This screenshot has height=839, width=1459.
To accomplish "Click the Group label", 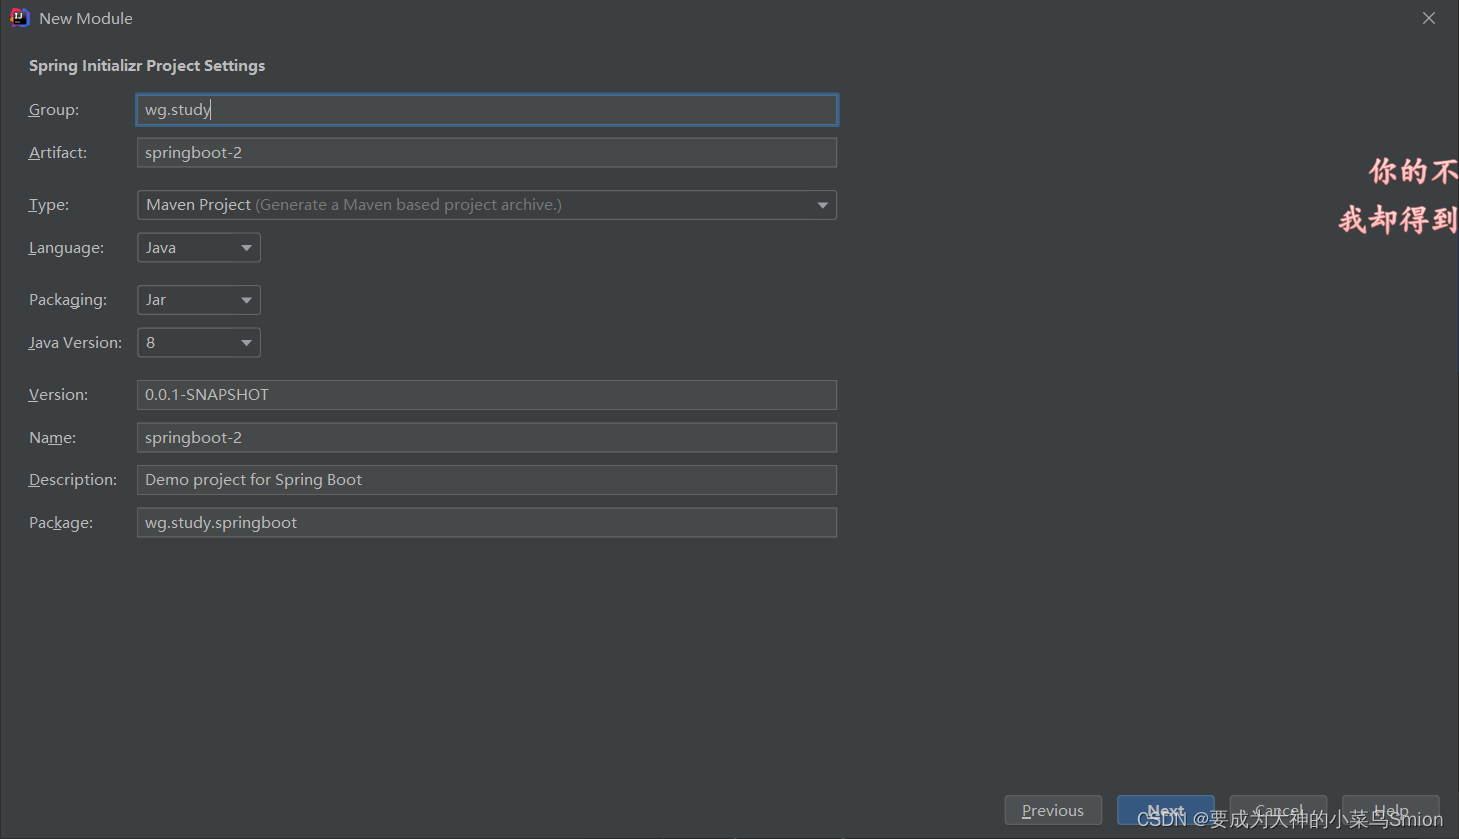I will 54,110.
